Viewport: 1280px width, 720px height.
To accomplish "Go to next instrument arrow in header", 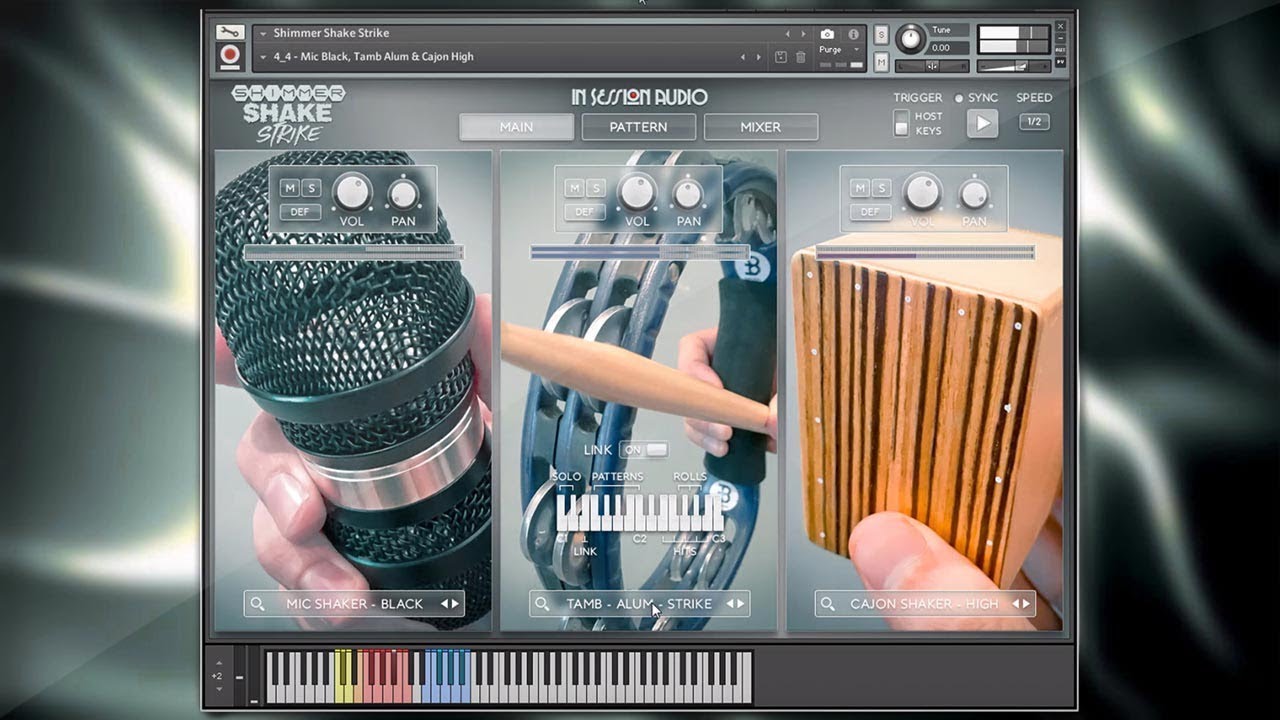I will tap(802, 34).
